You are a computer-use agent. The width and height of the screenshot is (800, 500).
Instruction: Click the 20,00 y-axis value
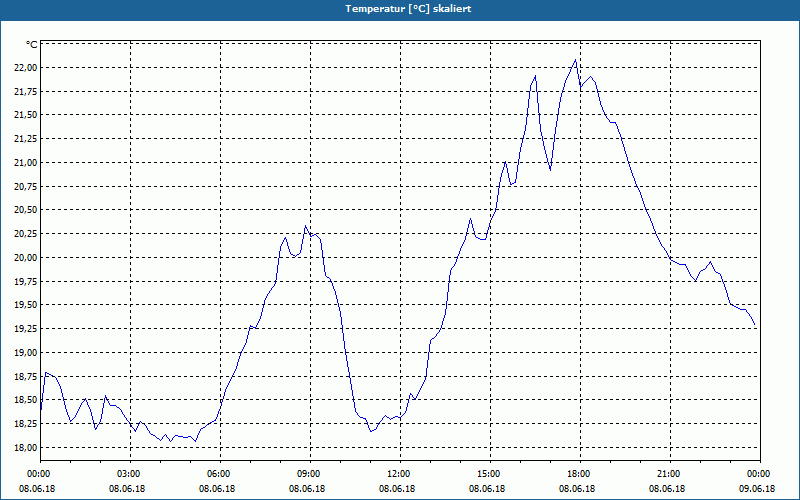click(26, 257)
